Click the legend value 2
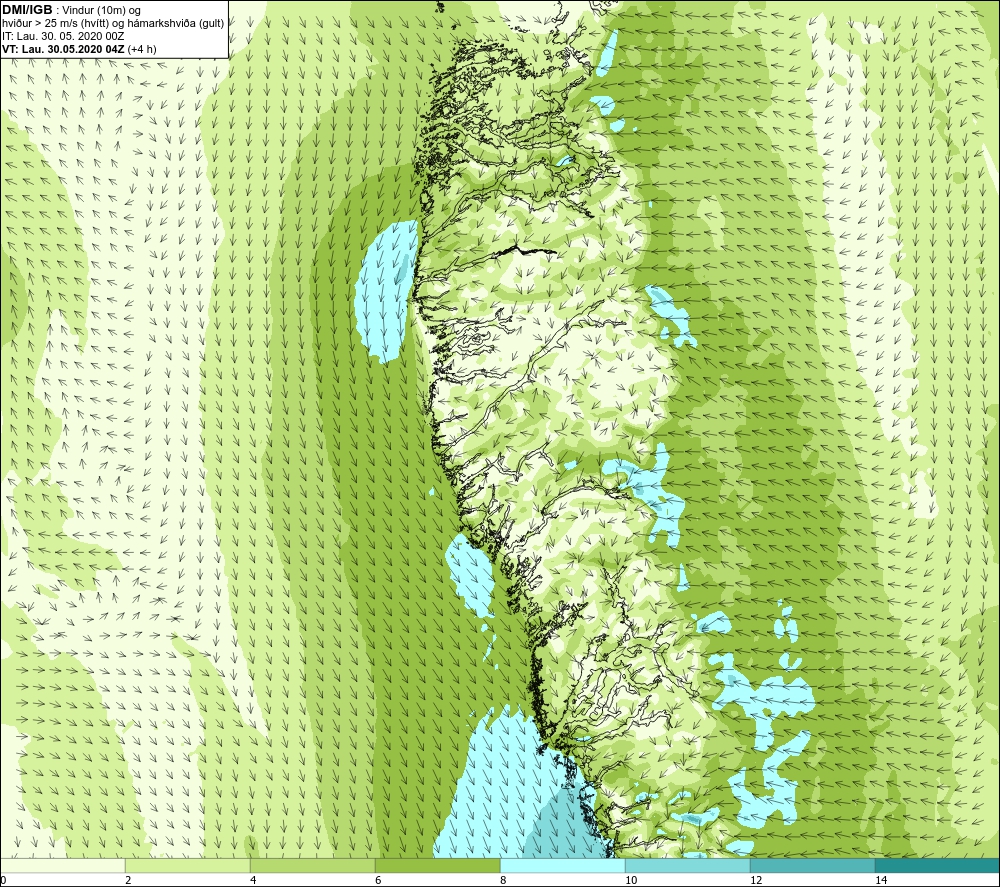1000x887 pixels. pos(128,880)
